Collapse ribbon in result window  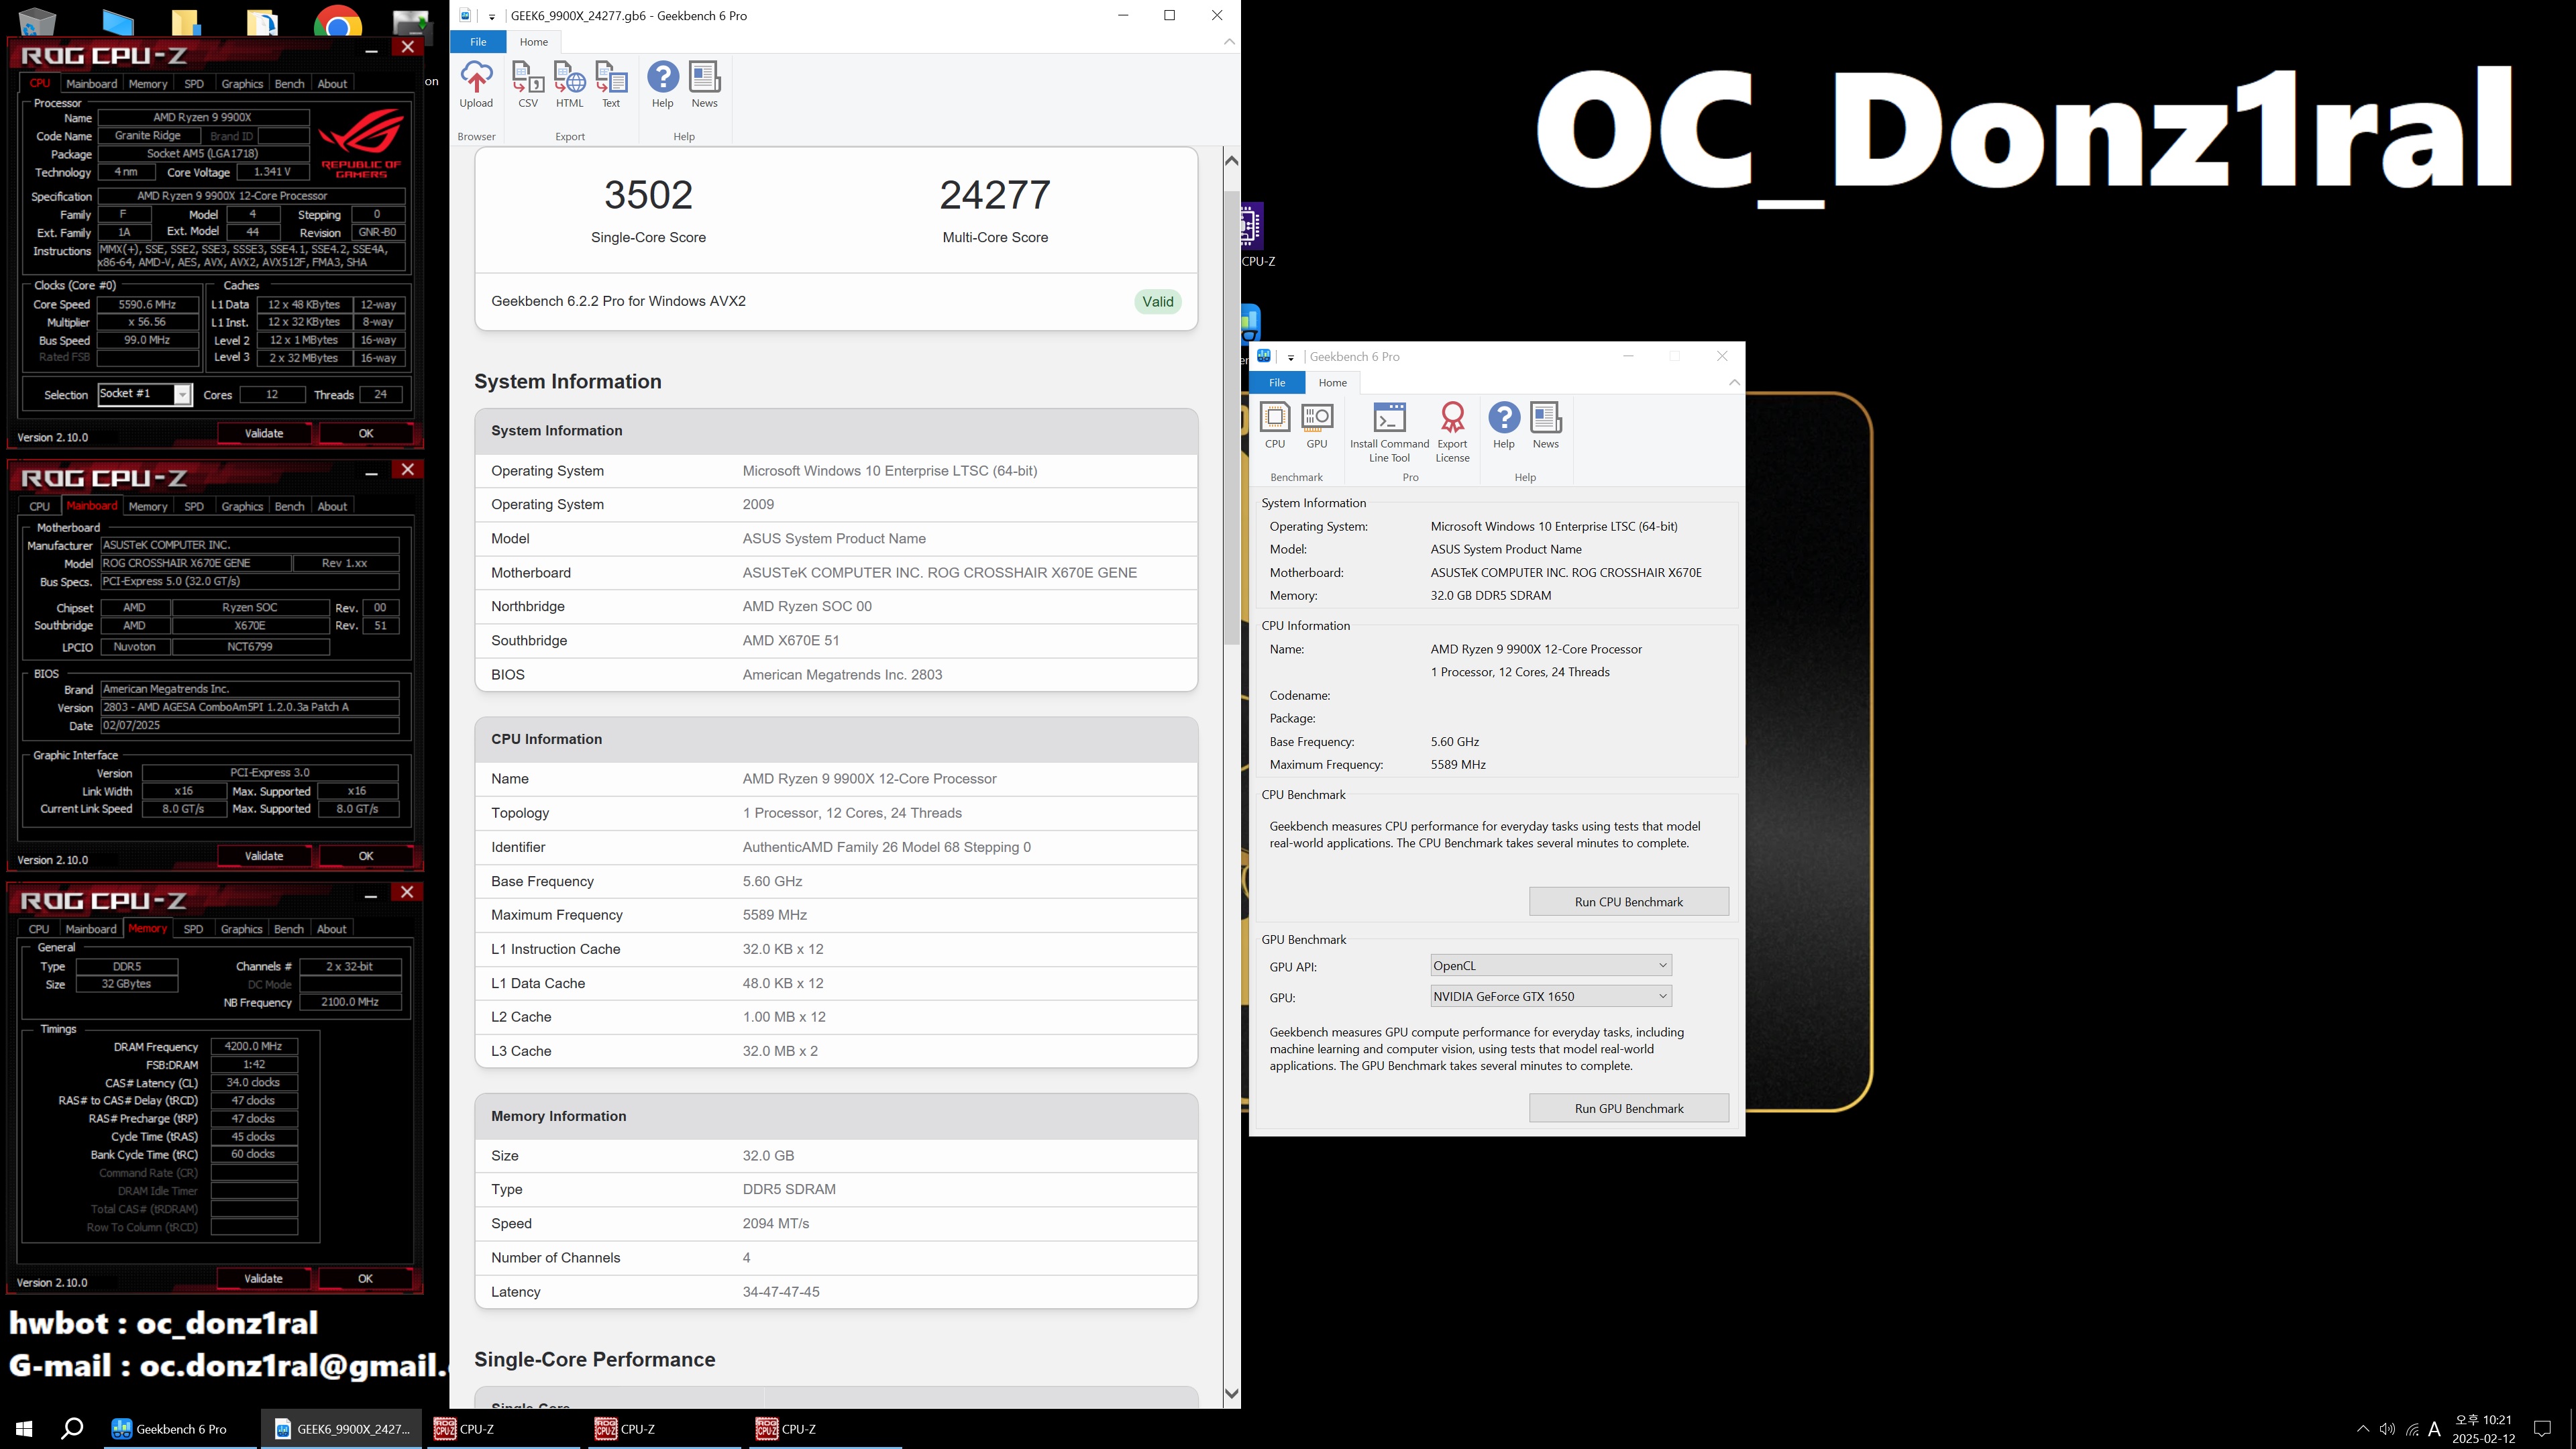pos(1229,42)
